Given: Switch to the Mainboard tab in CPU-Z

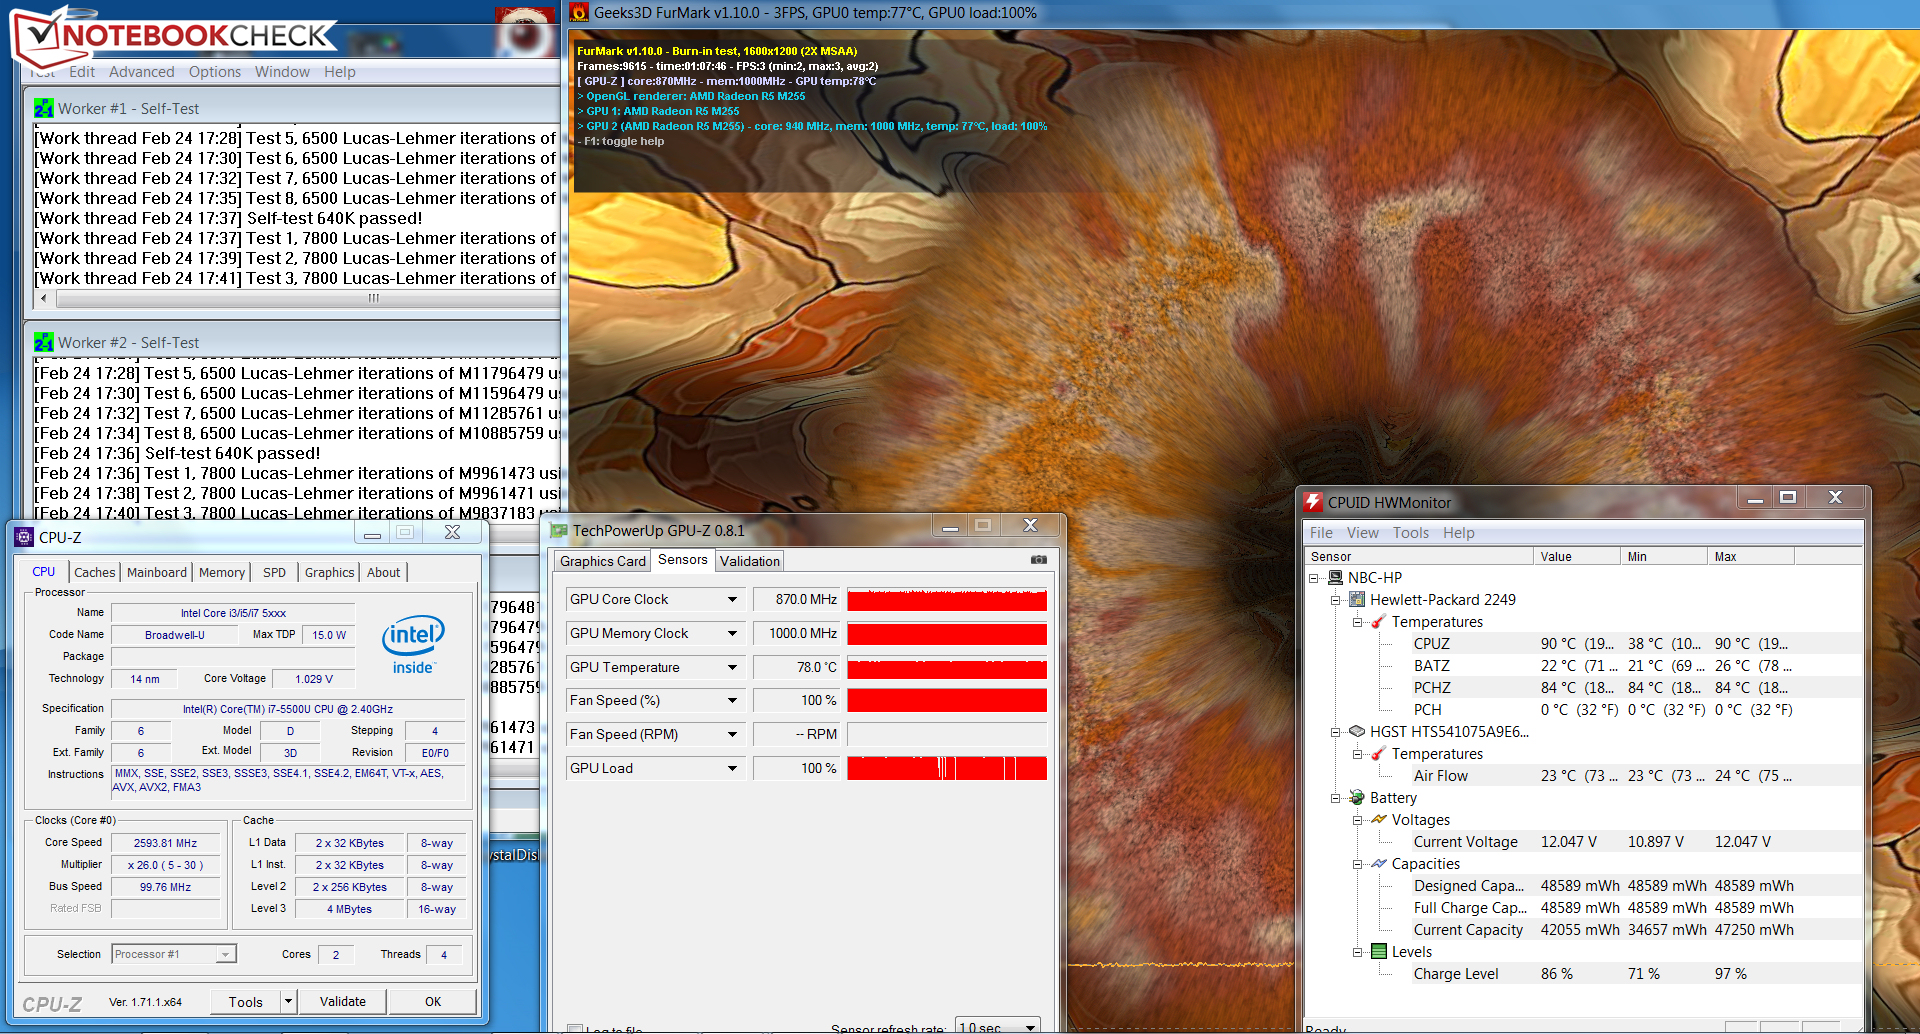Looking at the screenshot, I should 157,572.
